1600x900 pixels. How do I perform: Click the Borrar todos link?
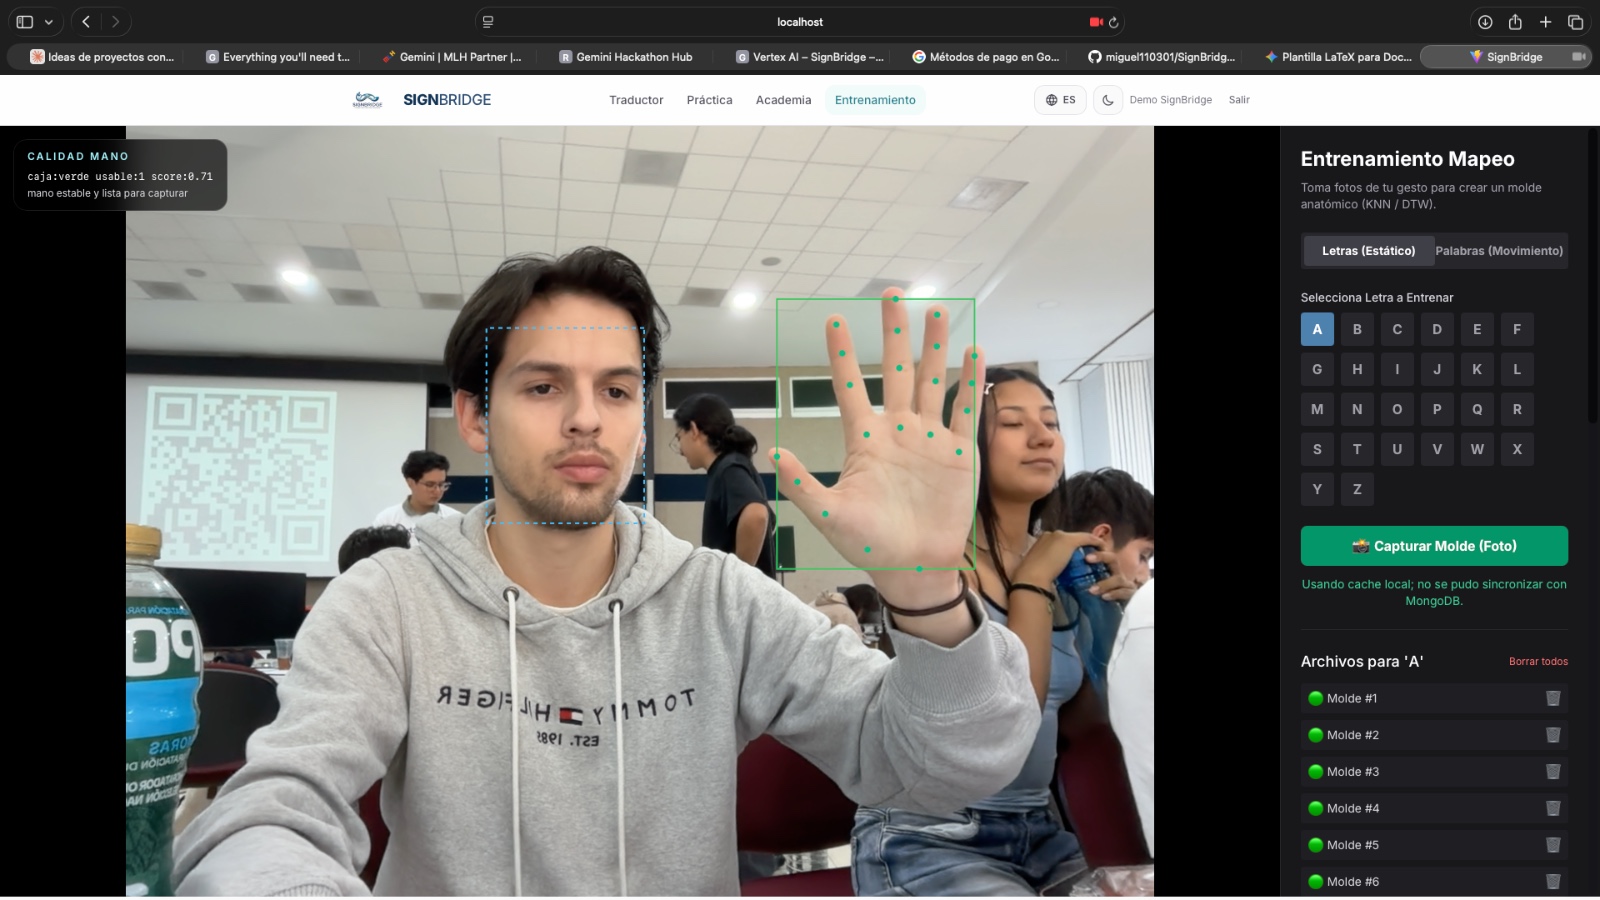[x=1538, y=662]
